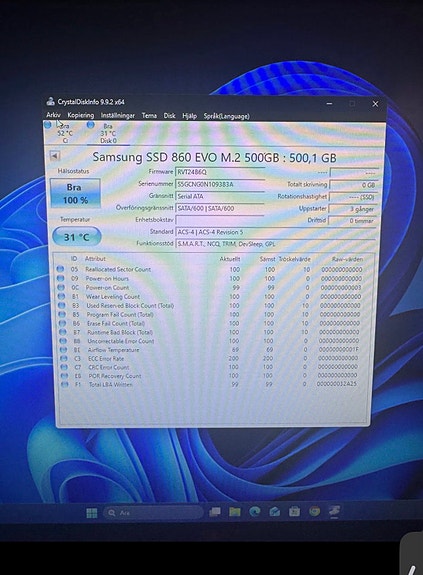
Task: Click the Aktuellt column header
Action: (x=230, y=259)
